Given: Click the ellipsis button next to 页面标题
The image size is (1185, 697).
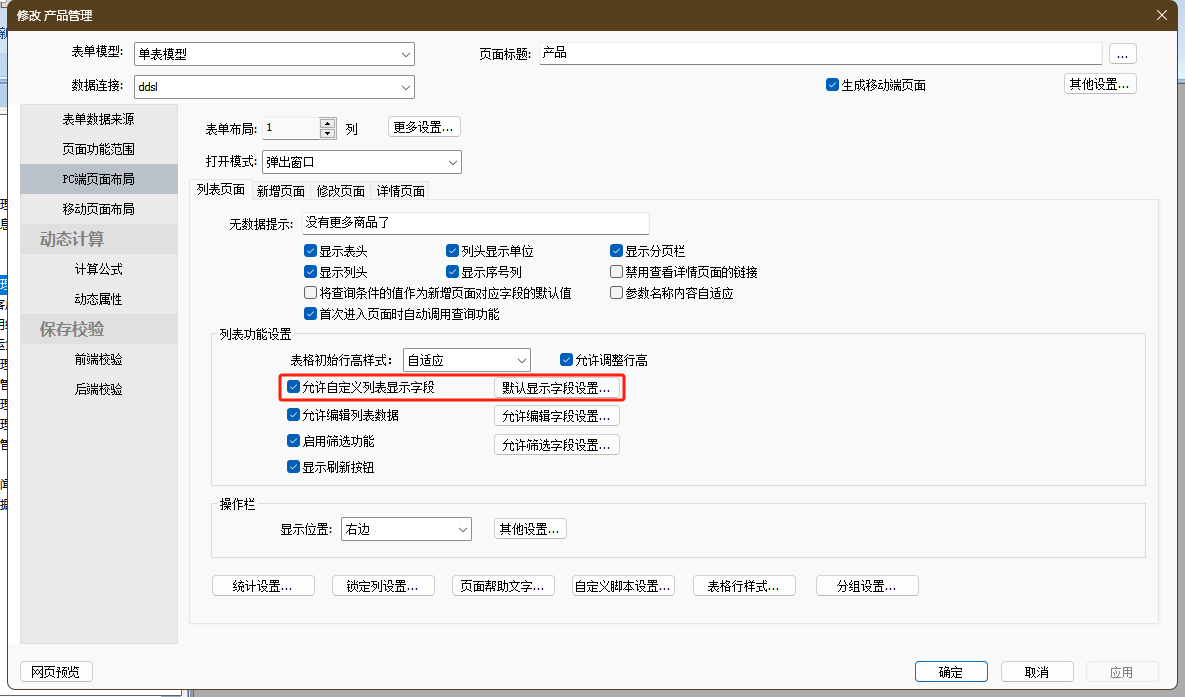Looking at the screenshot, I should 1123,53.
